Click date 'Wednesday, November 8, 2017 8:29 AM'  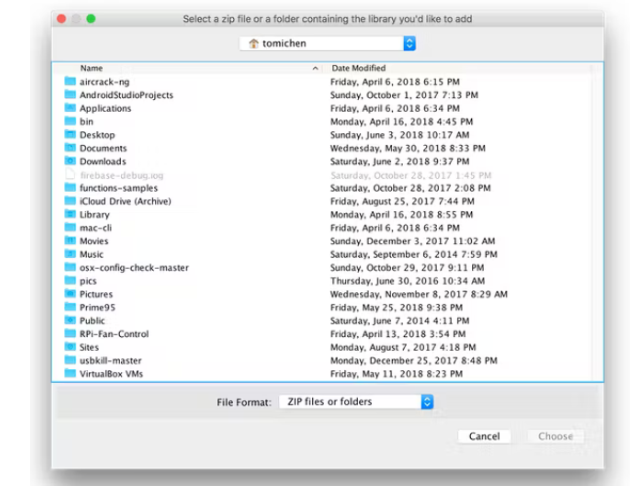[419, 294]
